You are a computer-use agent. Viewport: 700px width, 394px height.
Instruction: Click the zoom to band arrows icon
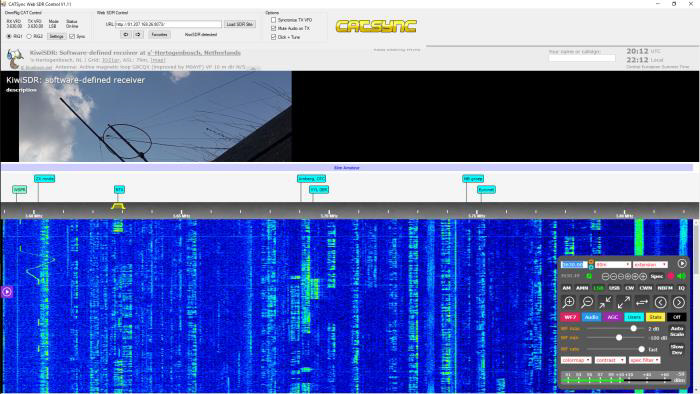pyautogui.click(x=605, y=302)
